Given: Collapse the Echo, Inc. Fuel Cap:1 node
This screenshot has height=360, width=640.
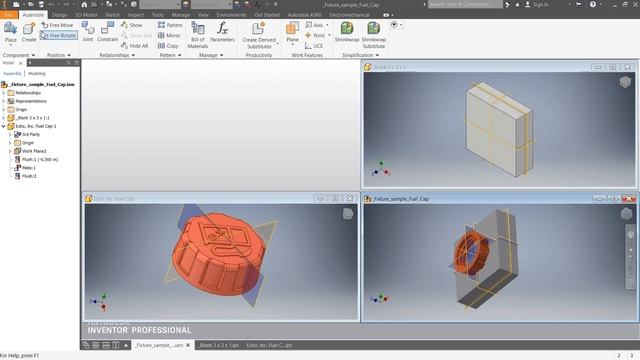Looking at the screenshot, I should pos(4,126).
